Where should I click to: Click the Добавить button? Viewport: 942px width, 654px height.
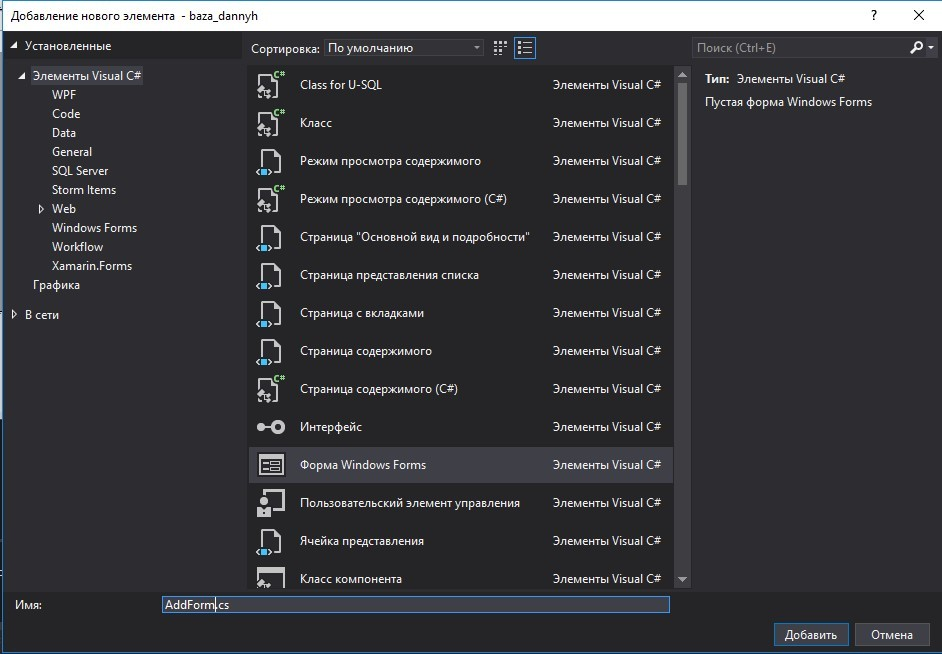tap(811, 635)
